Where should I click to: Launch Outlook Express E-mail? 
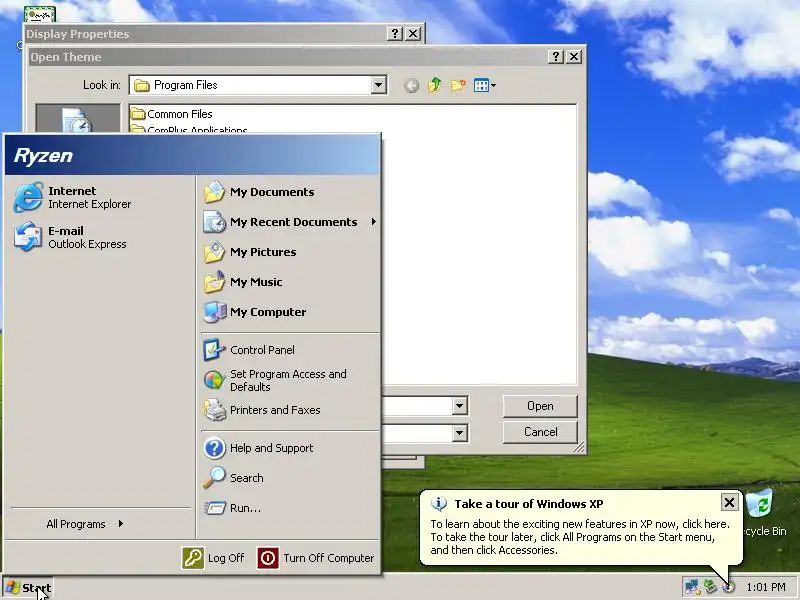[x=70, y=237]
